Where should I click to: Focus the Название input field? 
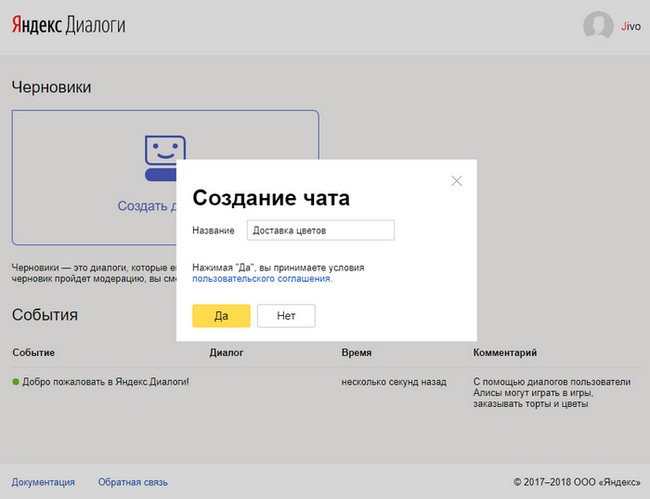pos(320,230)
